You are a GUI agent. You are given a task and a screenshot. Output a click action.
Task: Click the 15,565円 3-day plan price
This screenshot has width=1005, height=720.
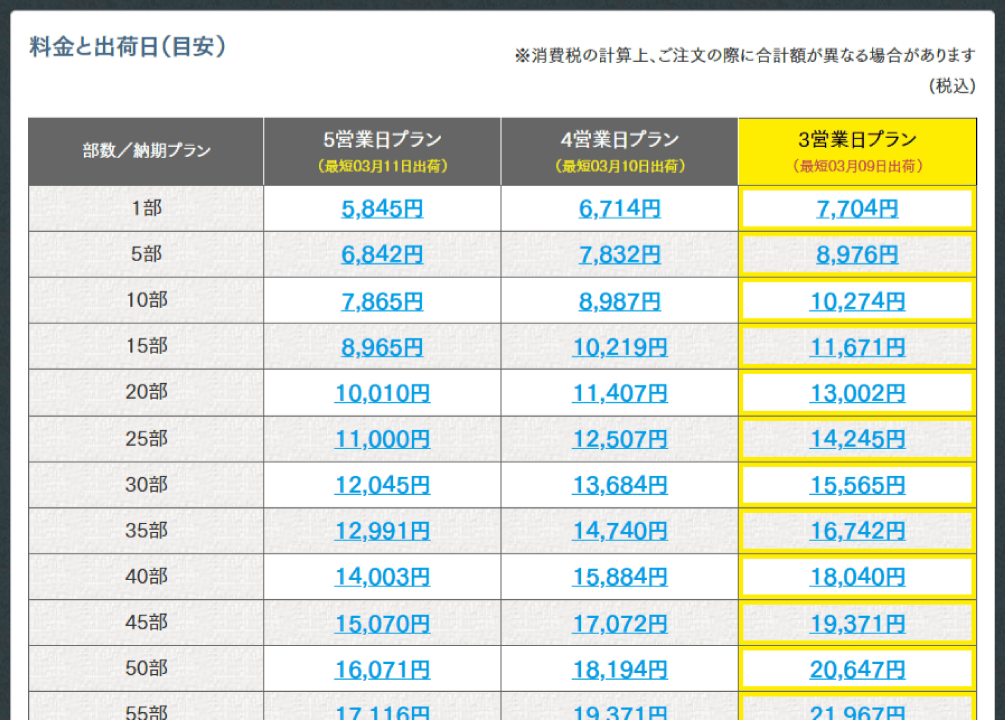857,485
